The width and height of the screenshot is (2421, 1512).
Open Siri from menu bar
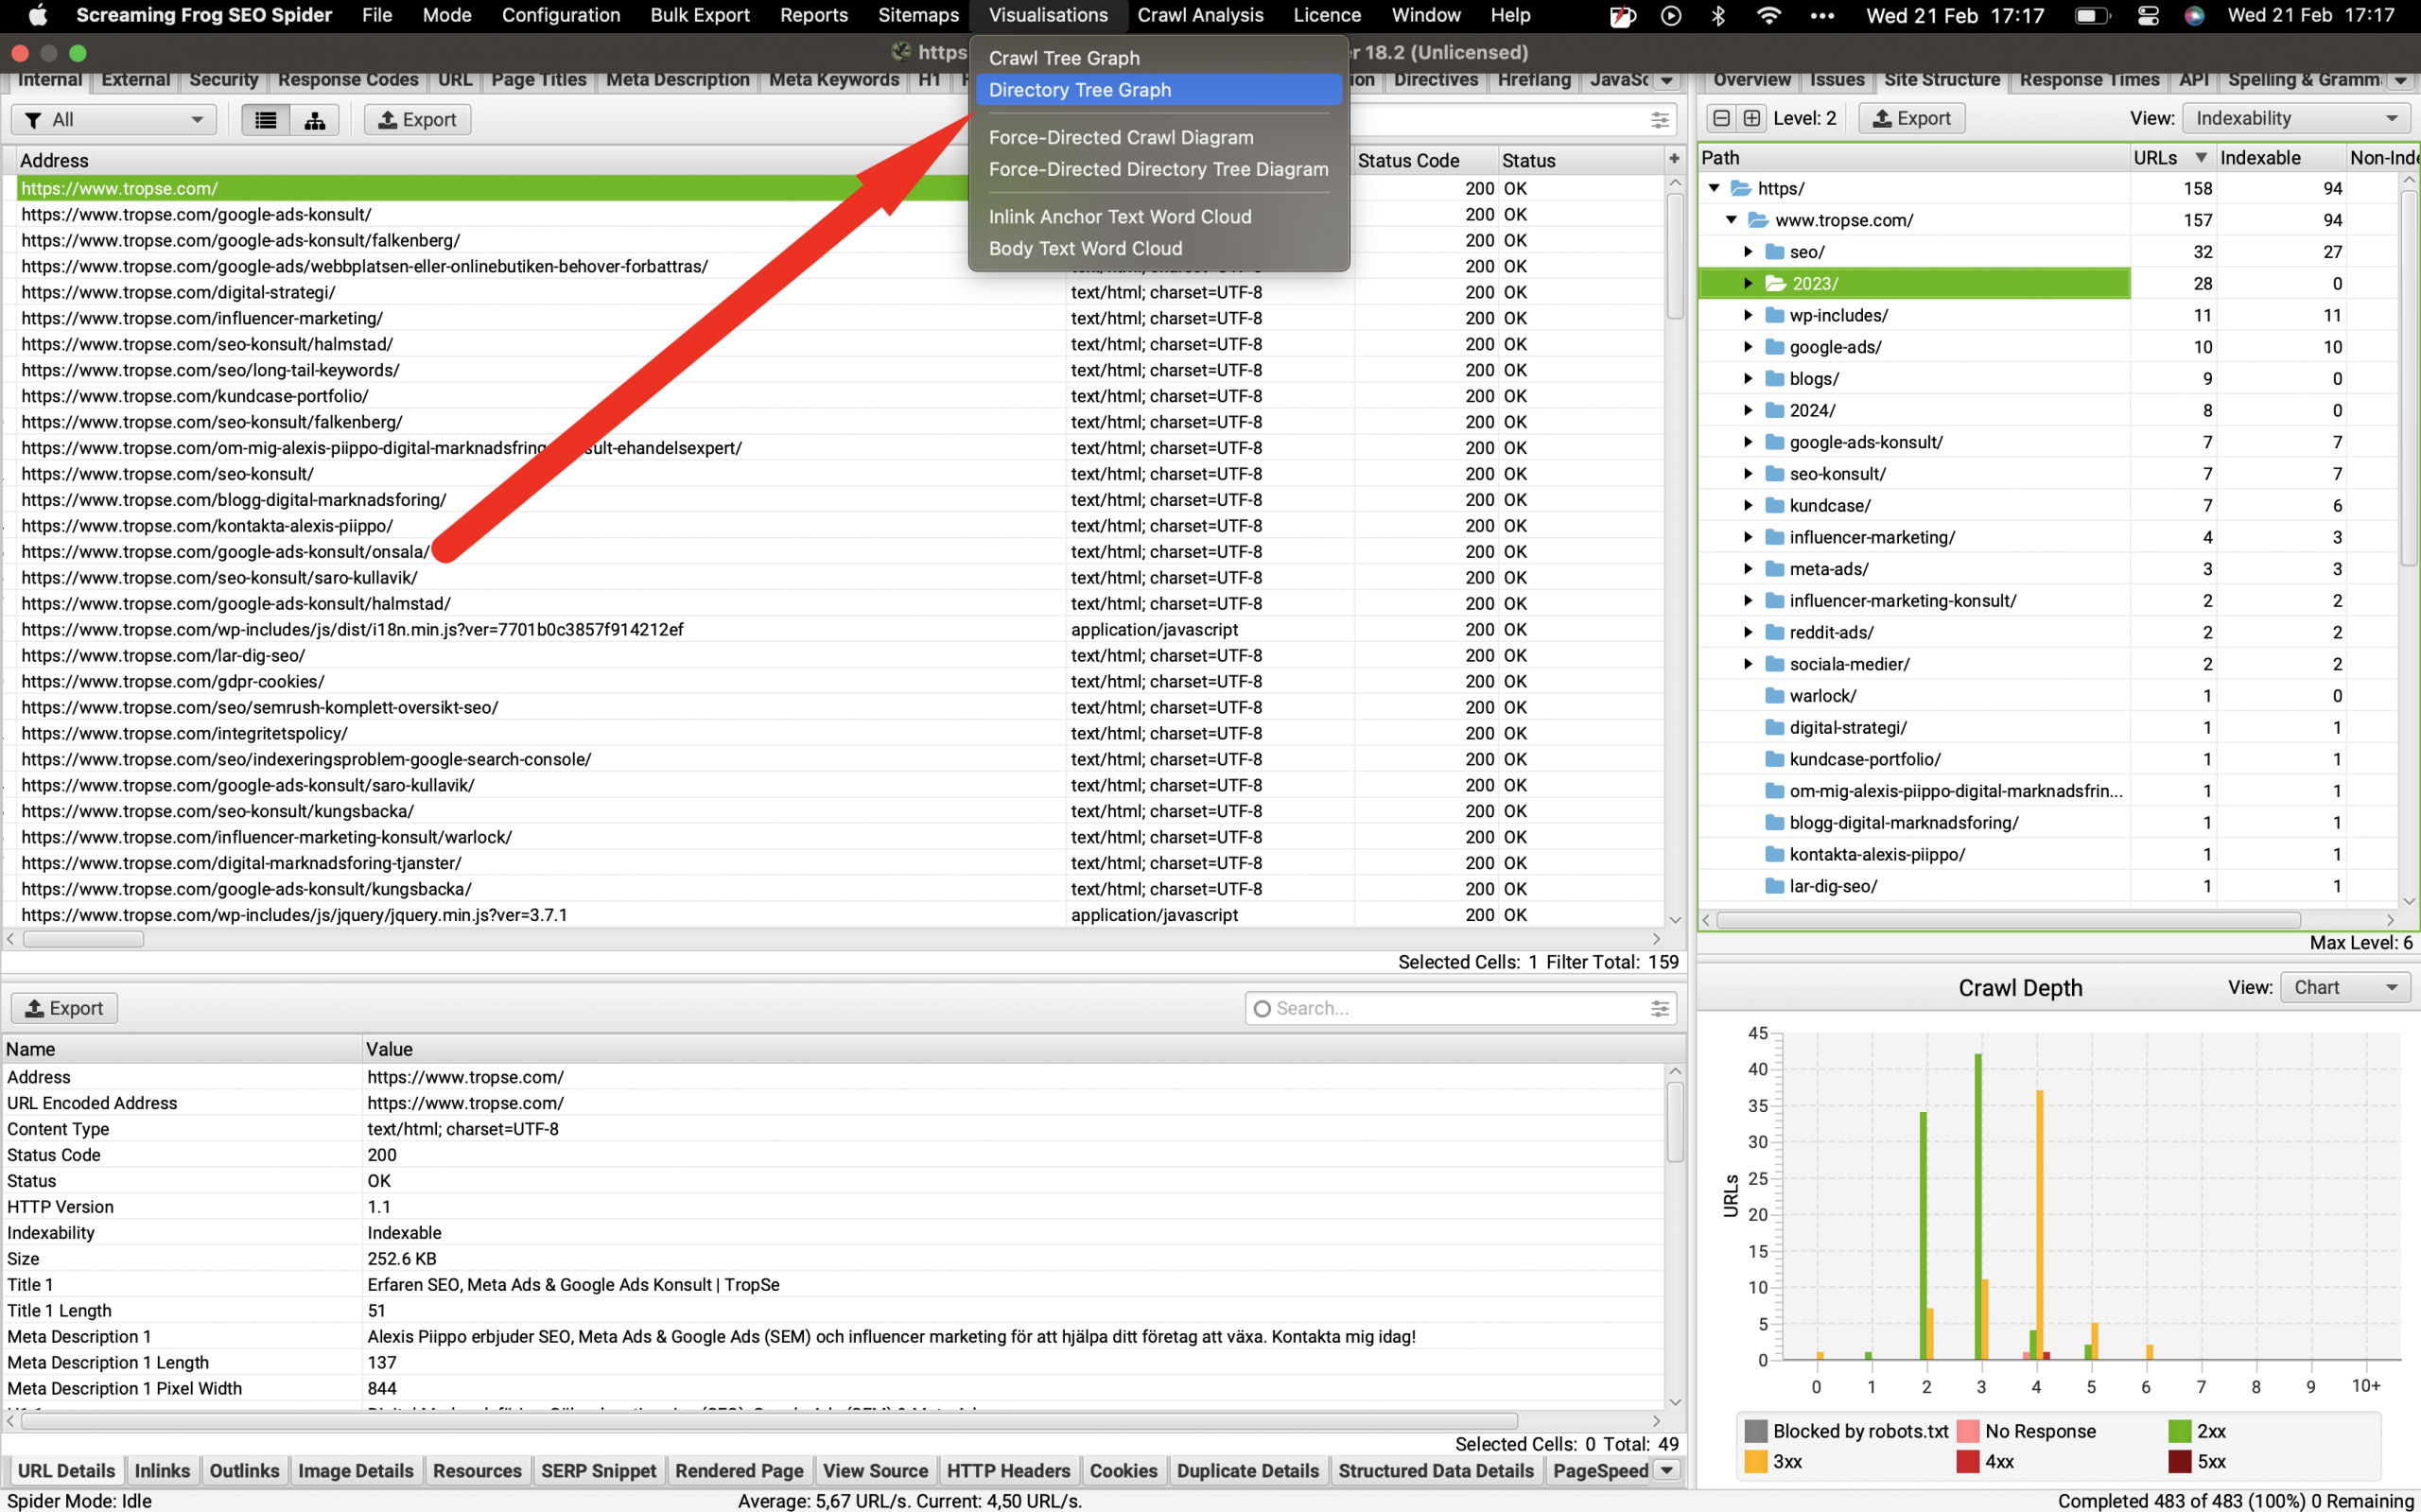[x=2194, y=15]
